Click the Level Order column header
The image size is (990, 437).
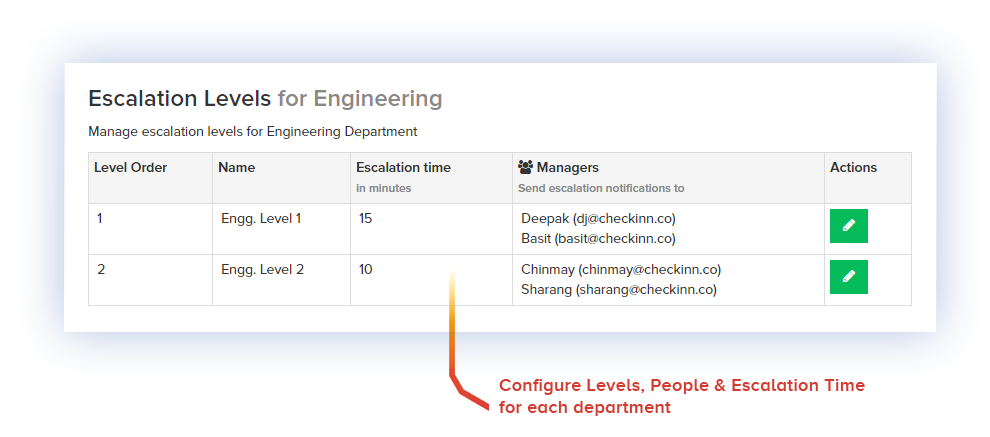[130, 168]
